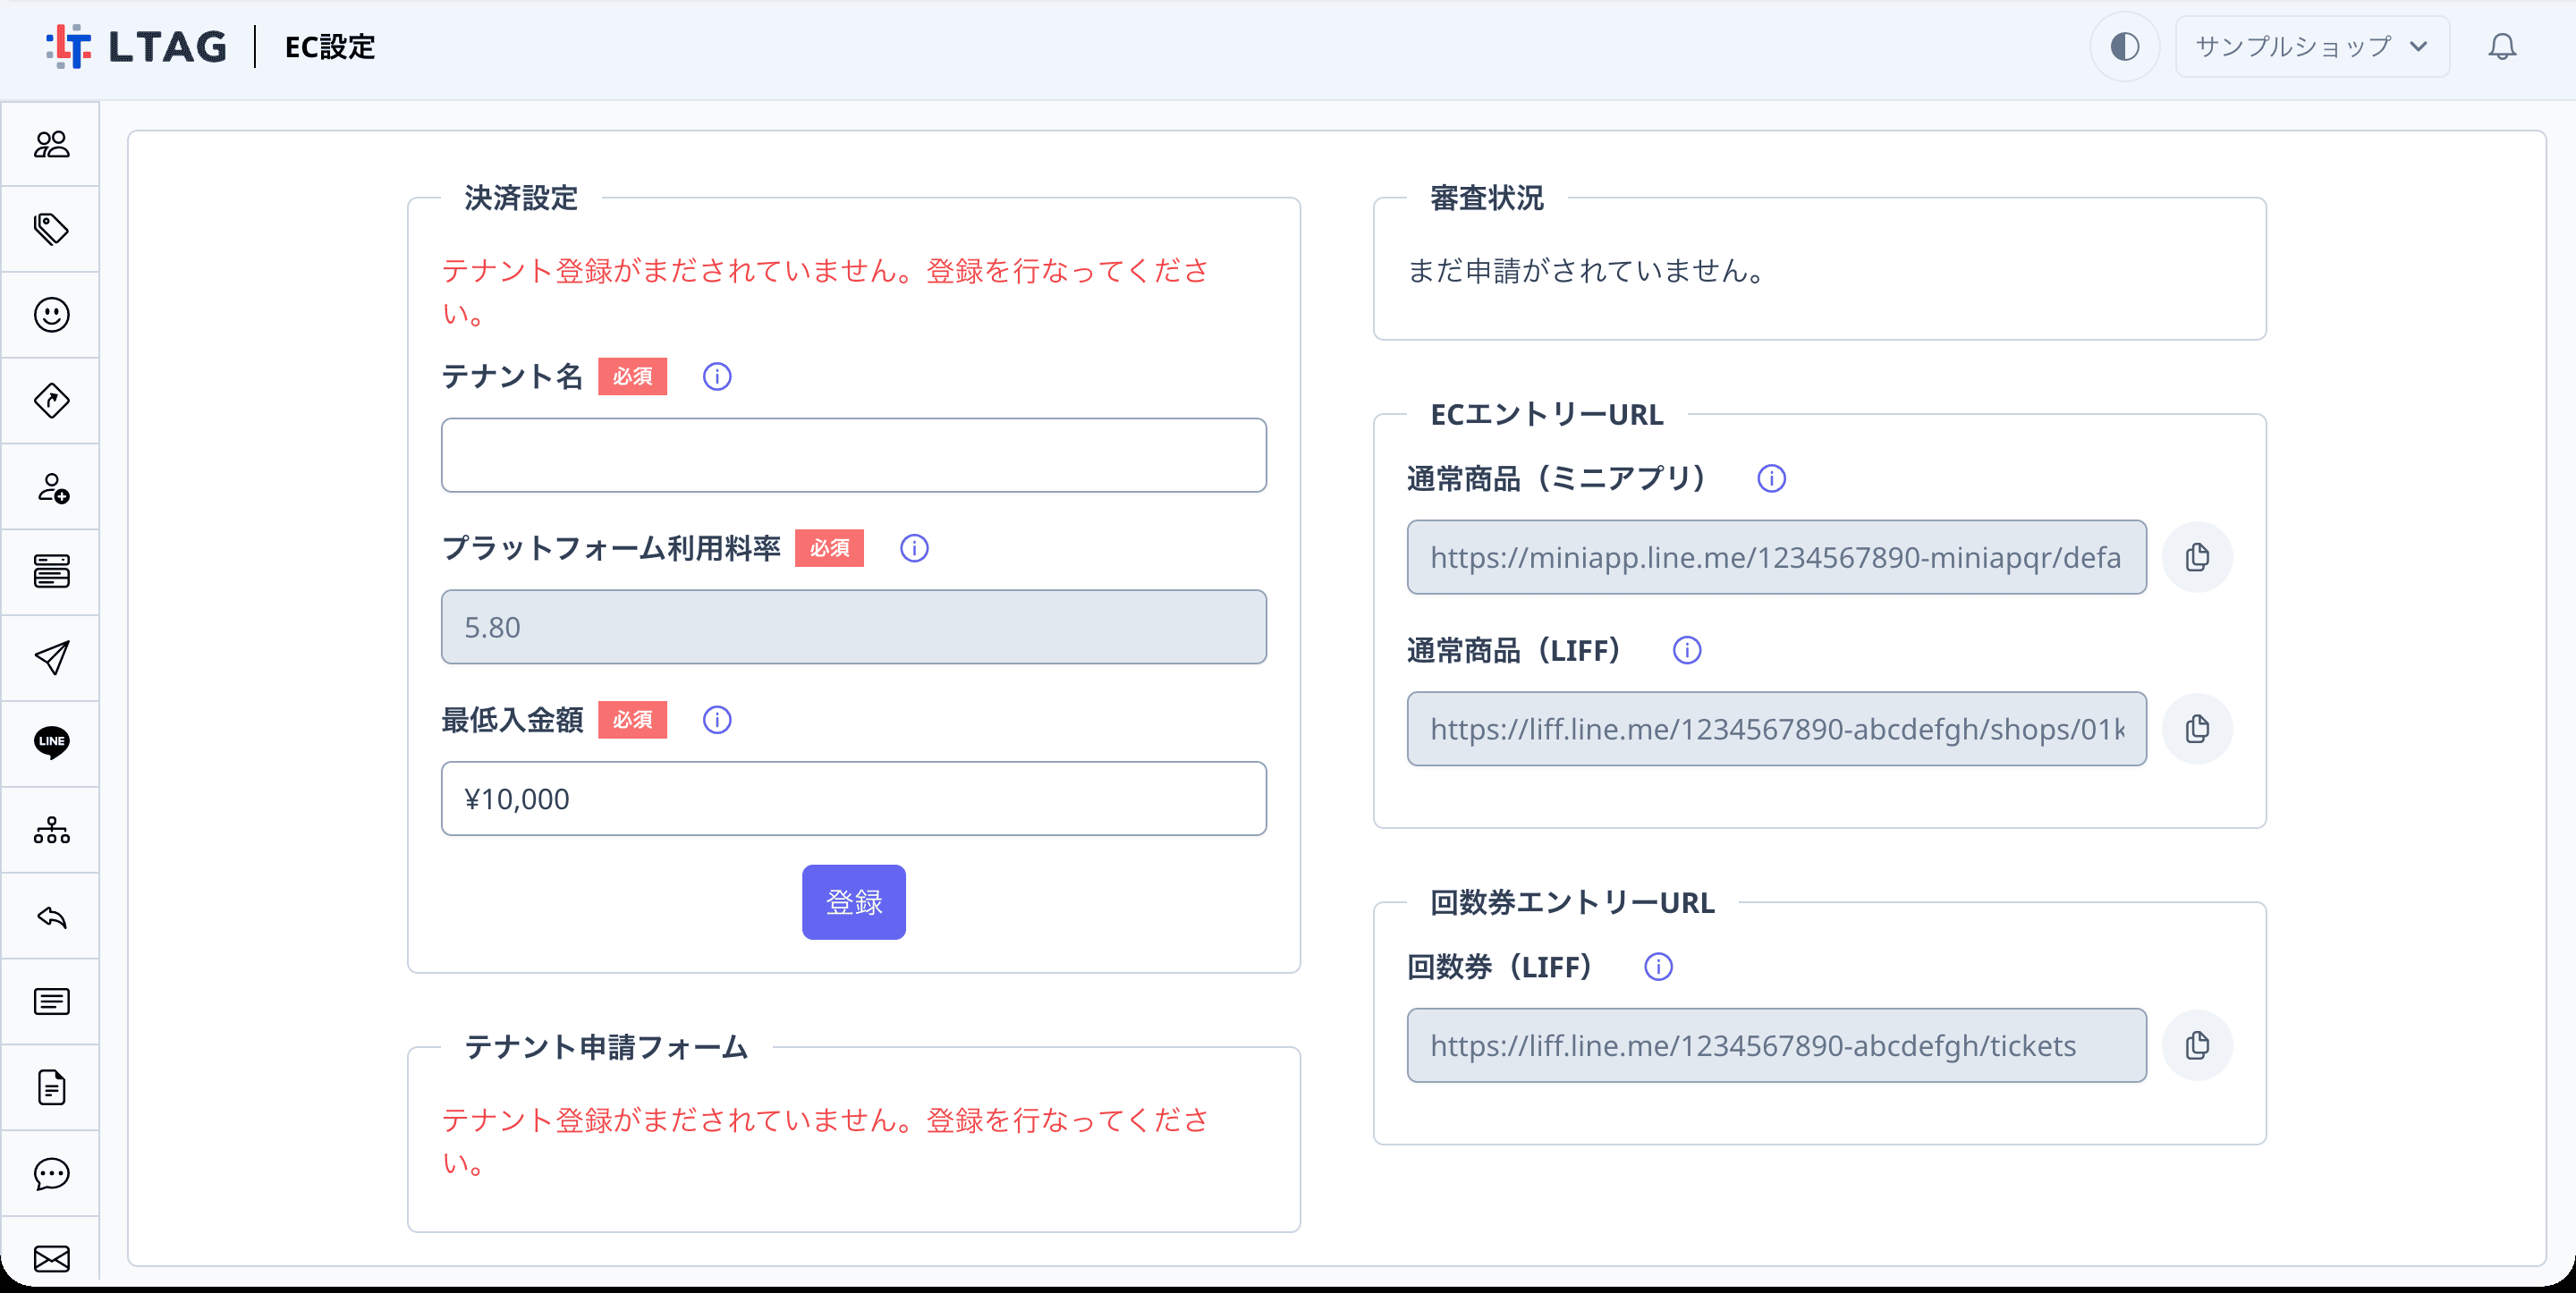Image resolution: width=2576 pixels, height=1293 pixels.
Task: Open the stacked cards sidebar icon
Action: click(51, 572)
